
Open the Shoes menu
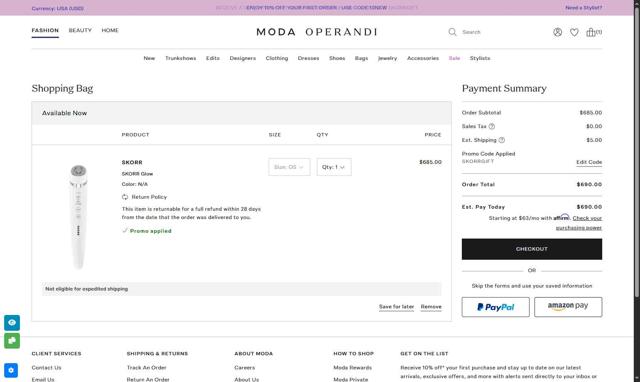(x=337, y=58)
